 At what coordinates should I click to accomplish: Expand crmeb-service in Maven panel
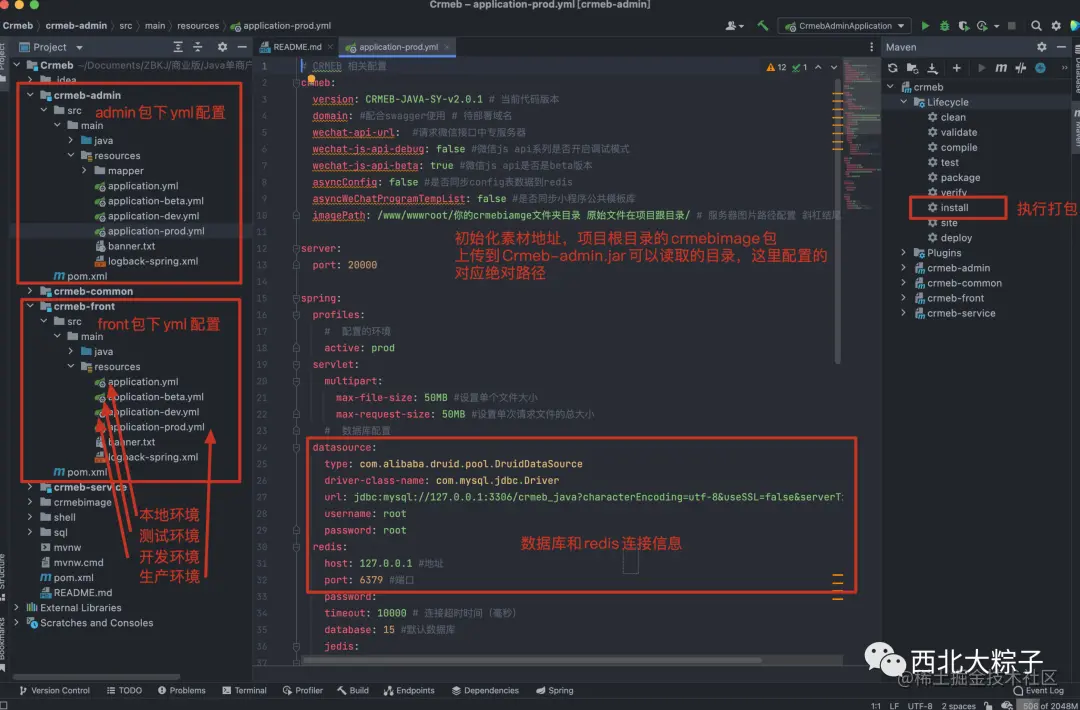[904, 313]
